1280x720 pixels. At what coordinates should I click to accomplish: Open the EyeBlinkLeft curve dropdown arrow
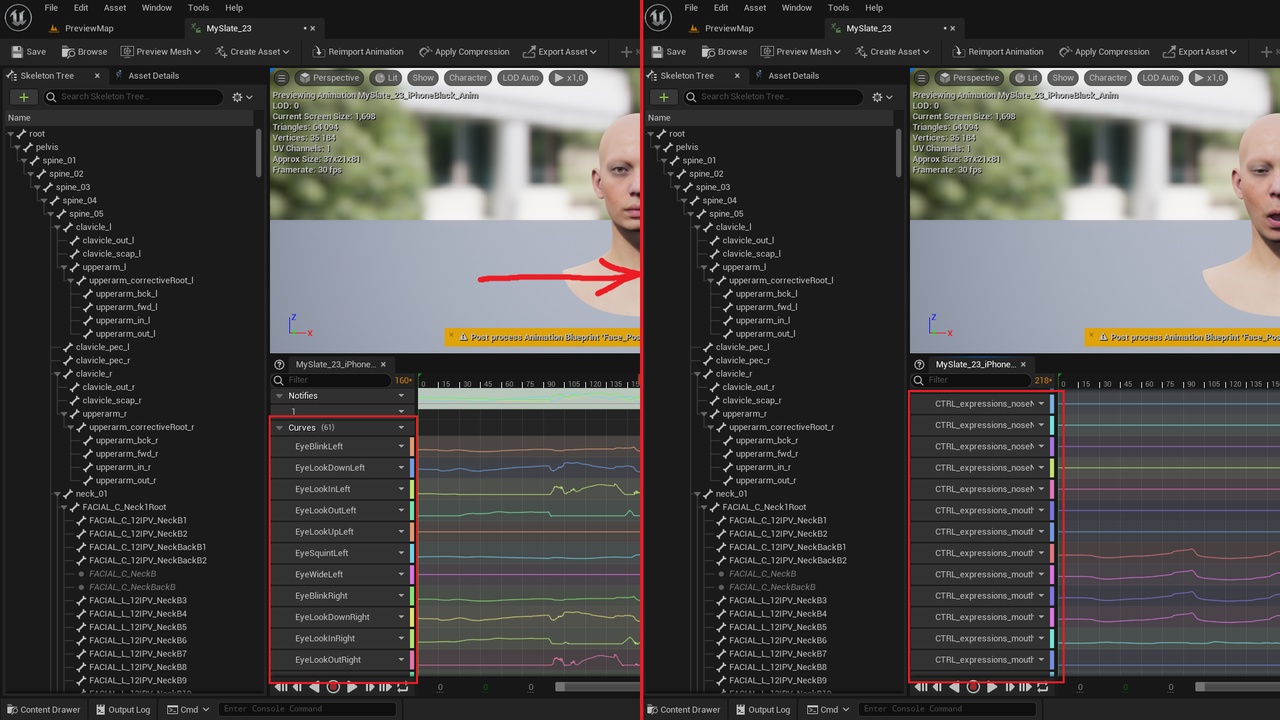401,447
